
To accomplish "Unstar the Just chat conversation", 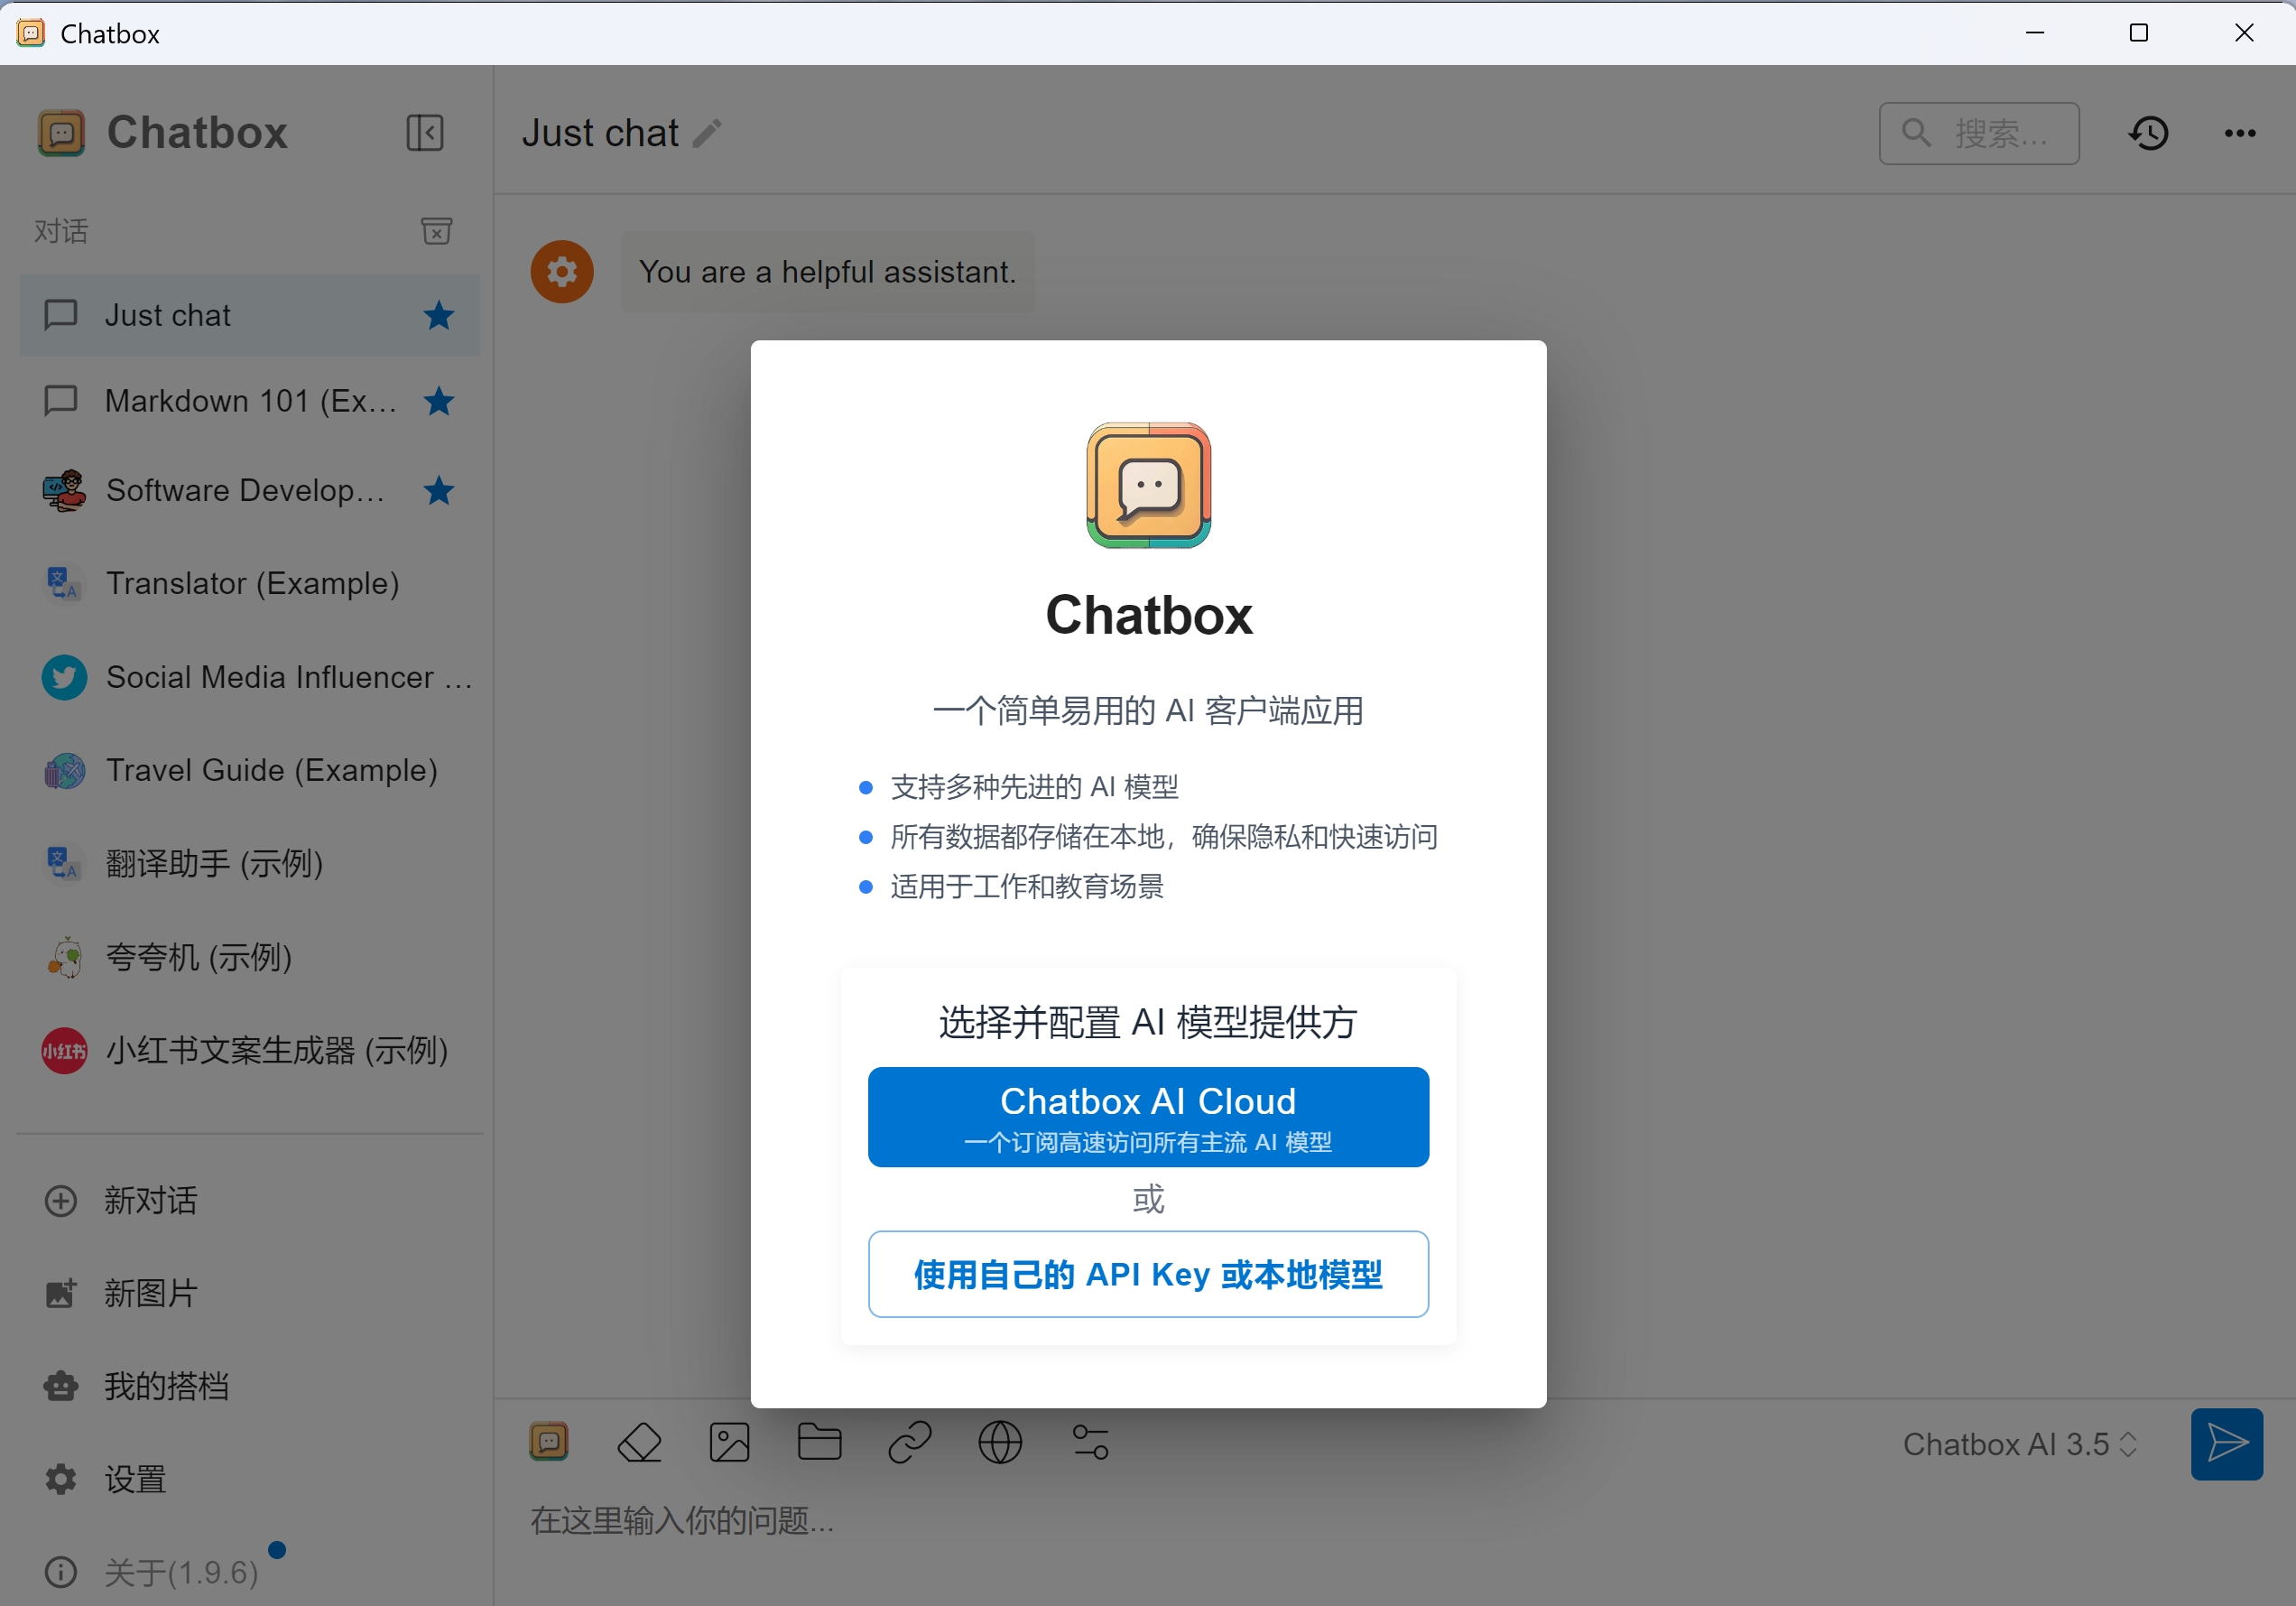I will tap(439, 315).
